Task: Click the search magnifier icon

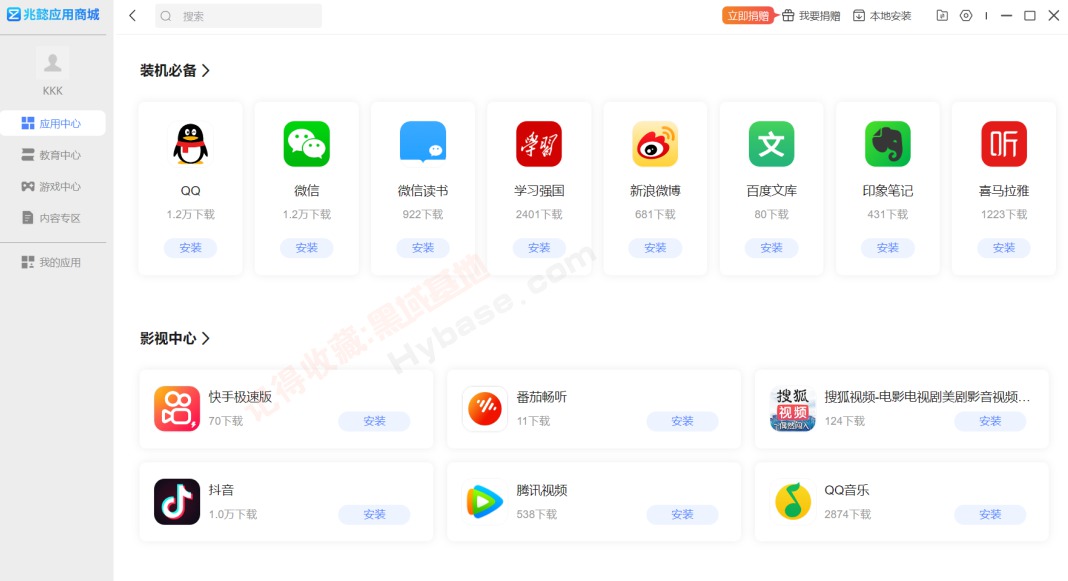Action: [x=166, y=16]
